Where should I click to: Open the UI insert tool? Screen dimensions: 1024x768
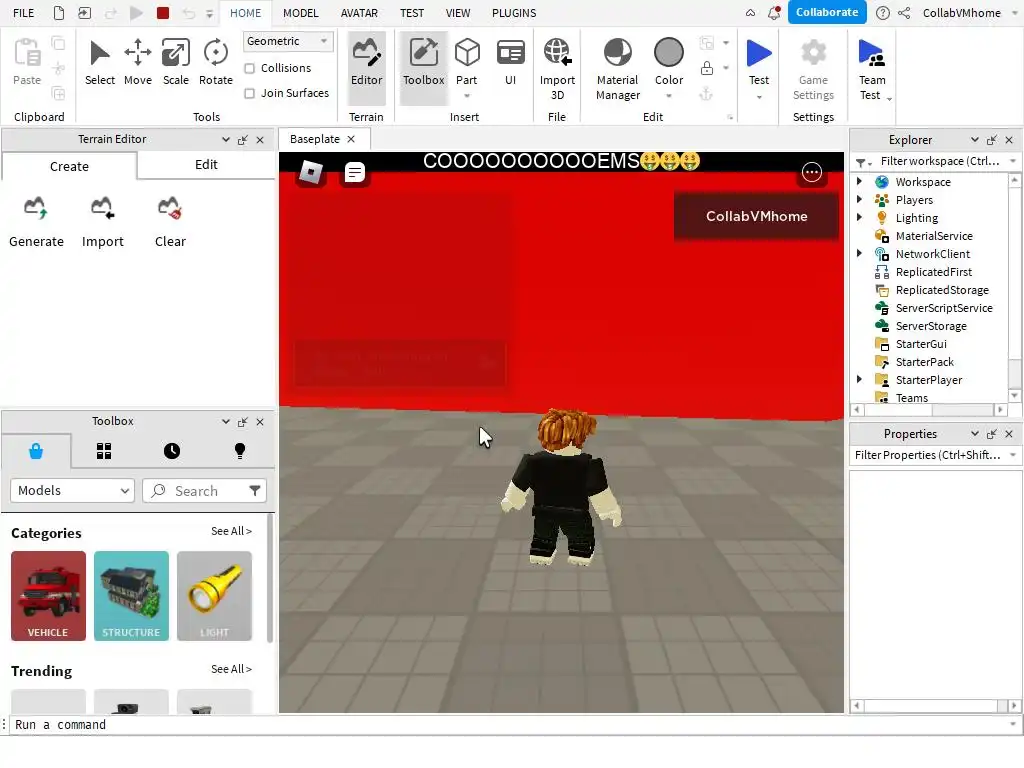click(510, 63)
